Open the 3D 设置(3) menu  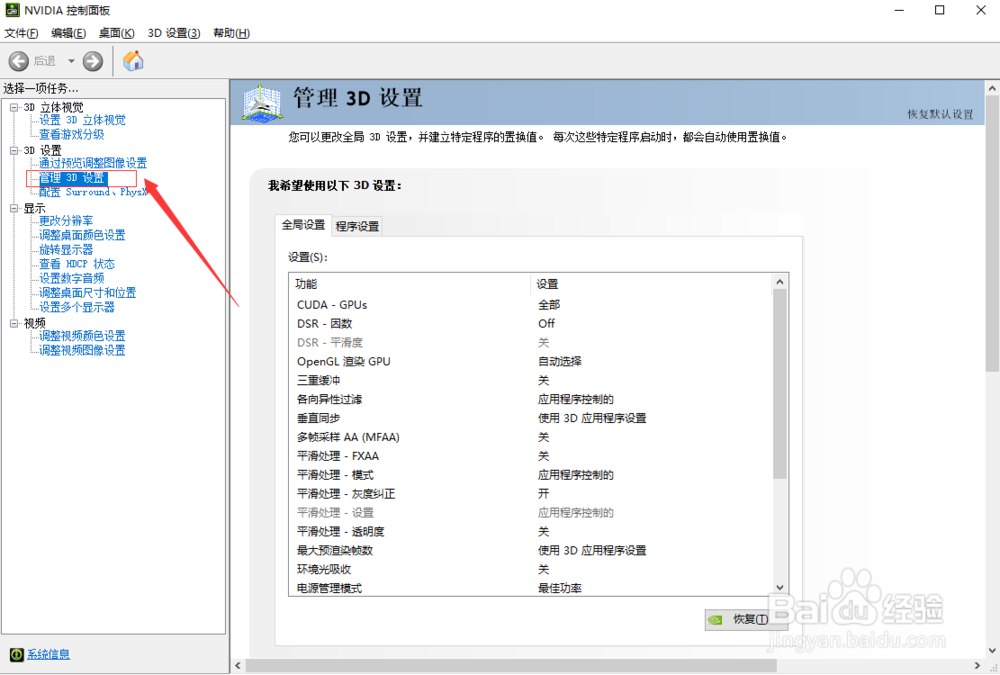point(174,33)
